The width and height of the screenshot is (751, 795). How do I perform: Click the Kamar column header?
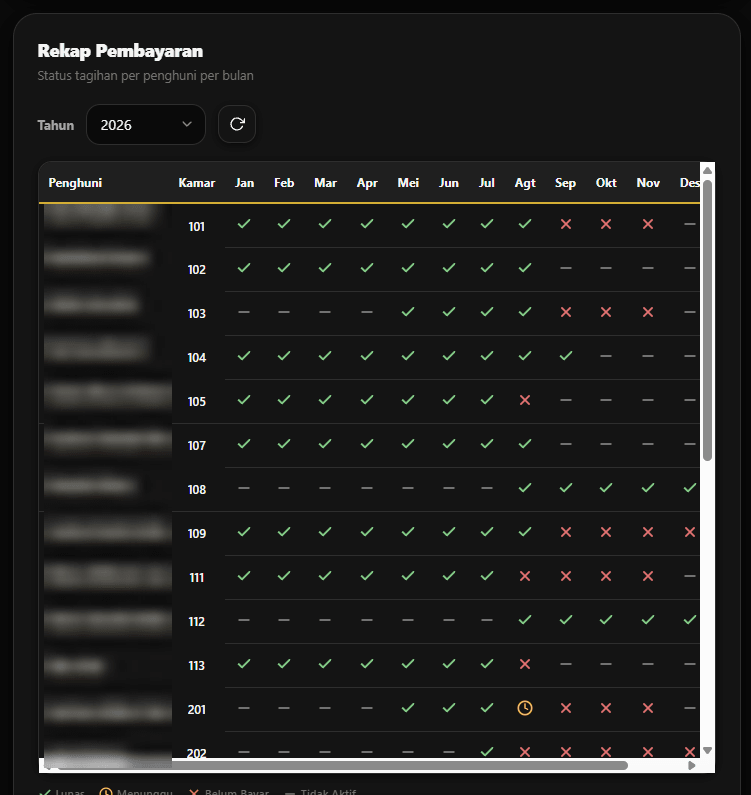click(x=197, y=183)
